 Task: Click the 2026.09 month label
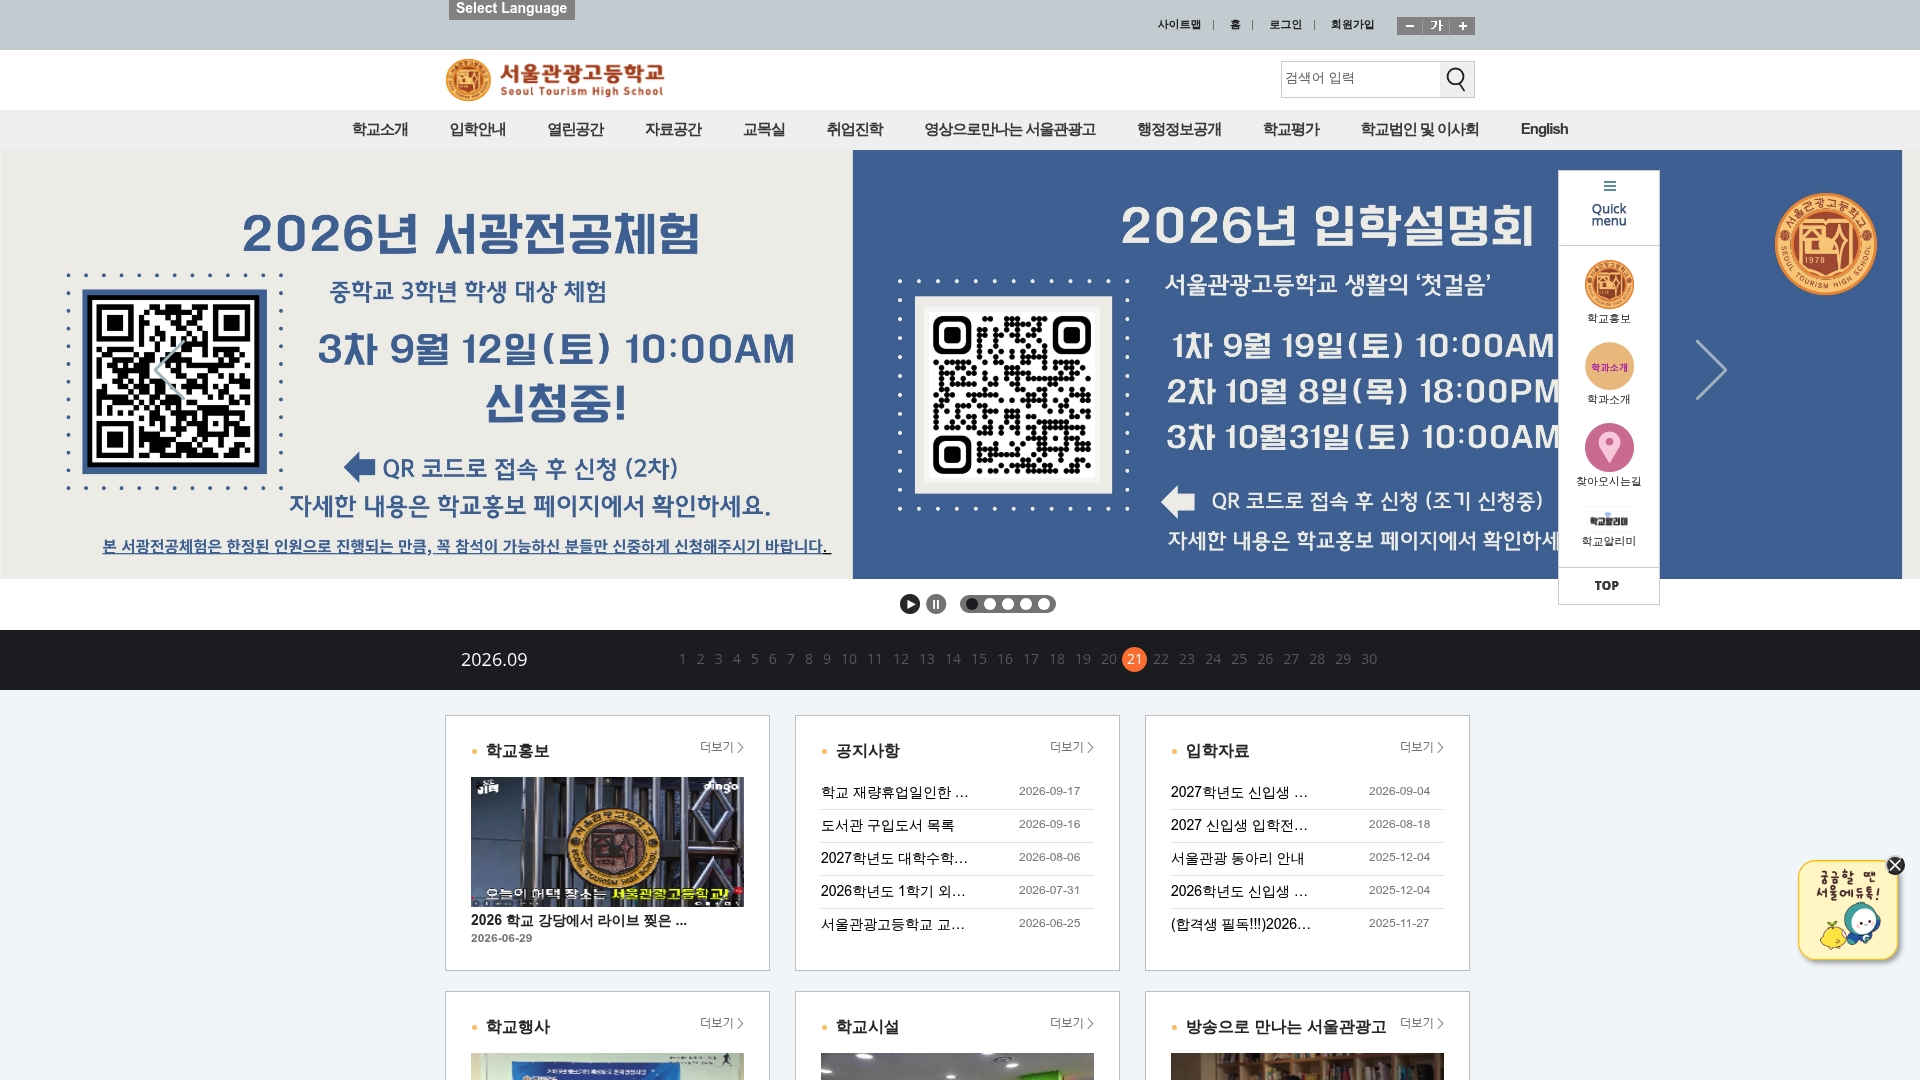point(494,660)
